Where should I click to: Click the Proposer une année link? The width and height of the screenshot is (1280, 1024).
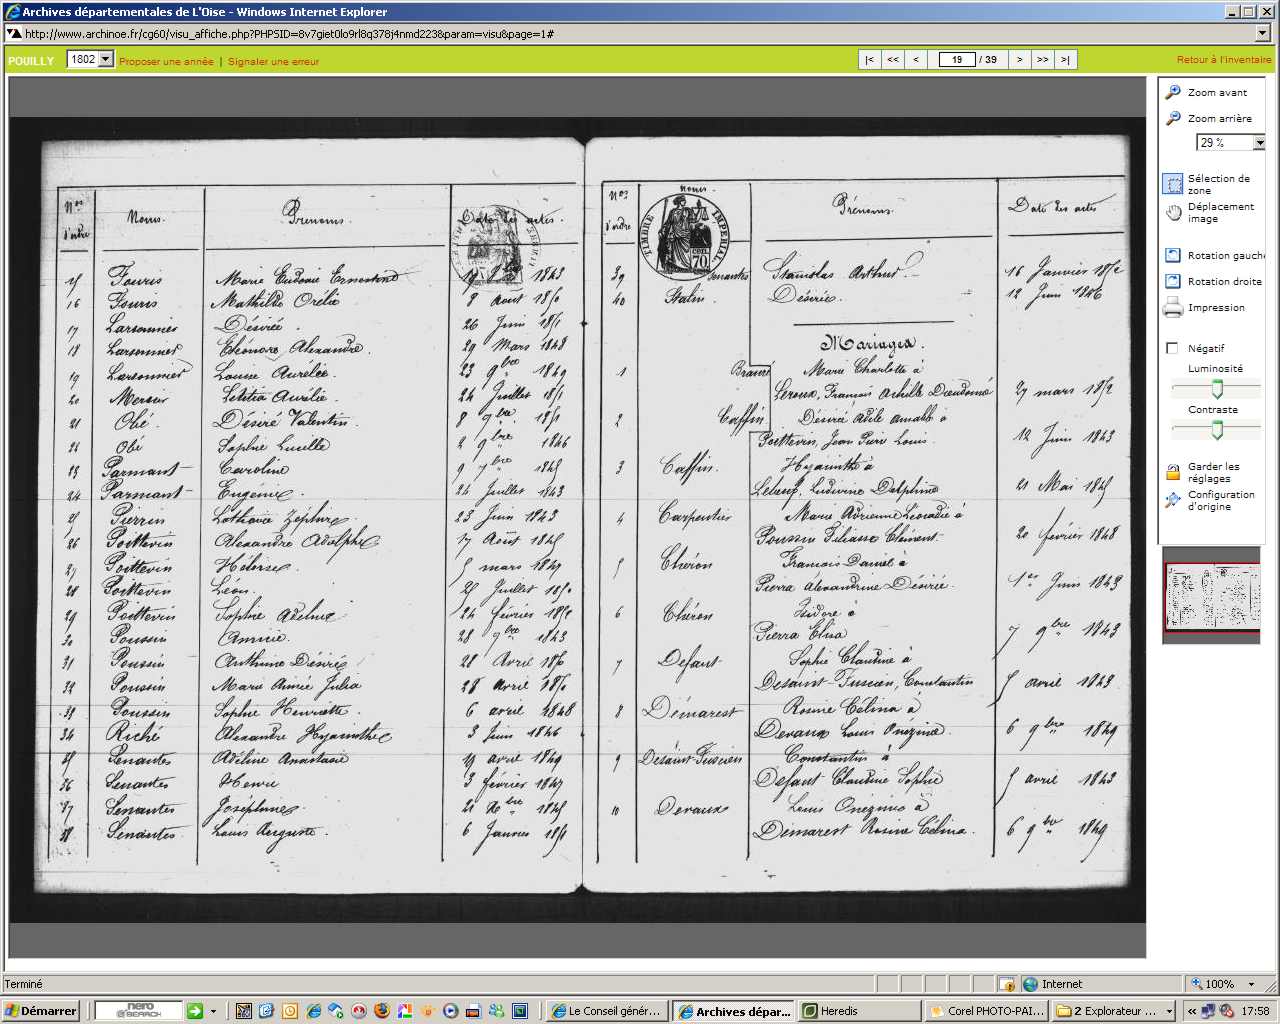166,62
